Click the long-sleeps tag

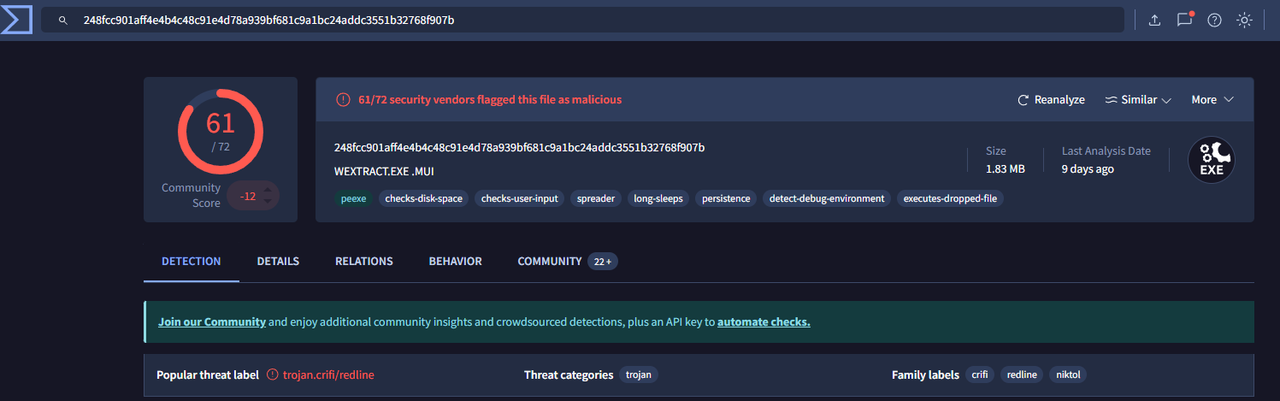pyautogui.click(x=658, y=198)
